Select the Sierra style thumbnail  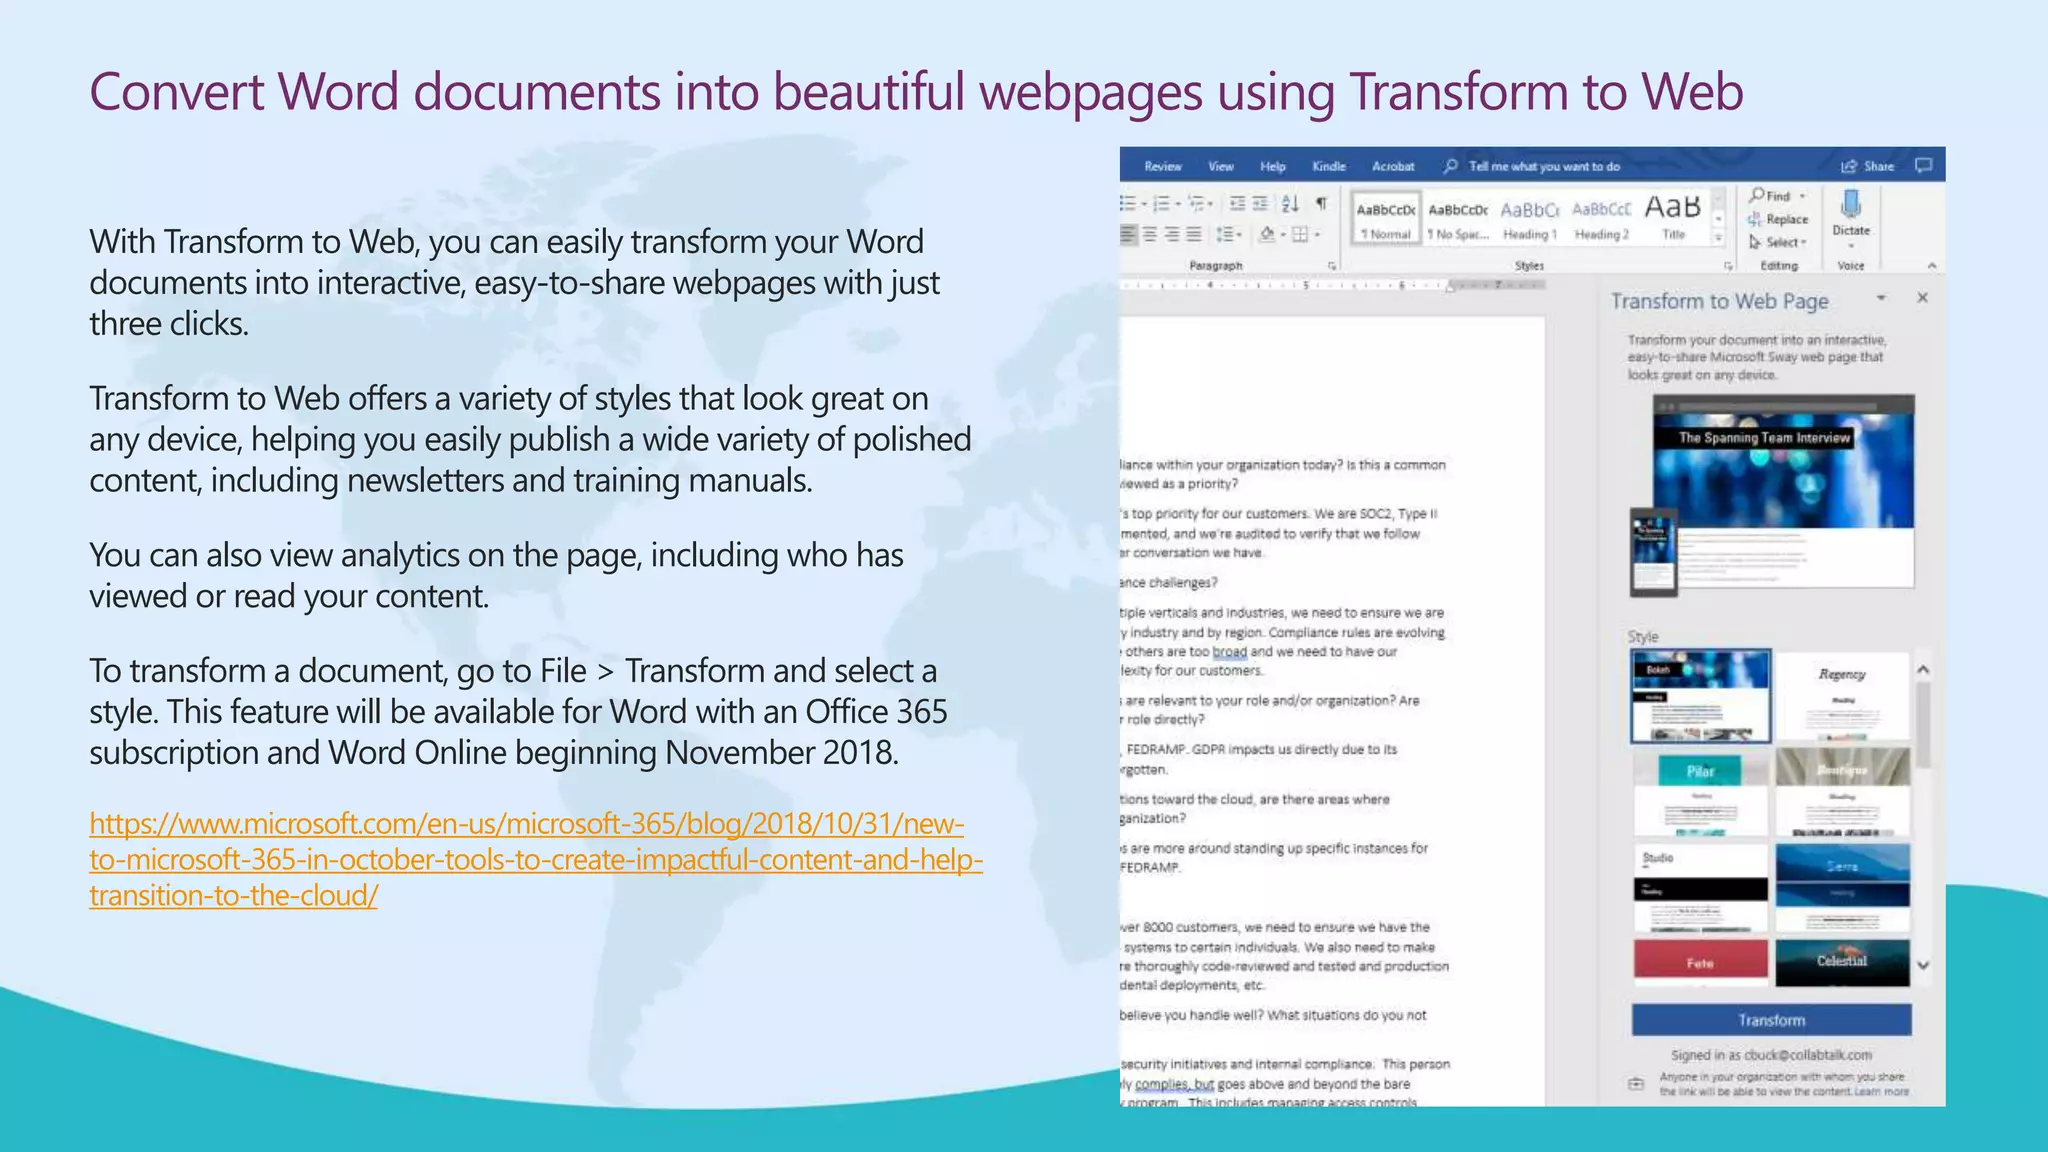pyautogui.click(x=1842, y=888)
